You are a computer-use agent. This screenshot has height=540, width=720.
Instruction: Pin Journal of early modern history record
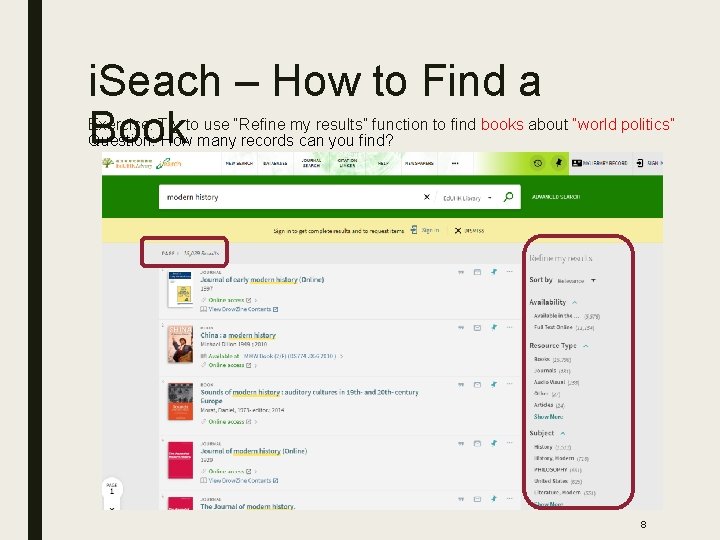coord(494,272)
